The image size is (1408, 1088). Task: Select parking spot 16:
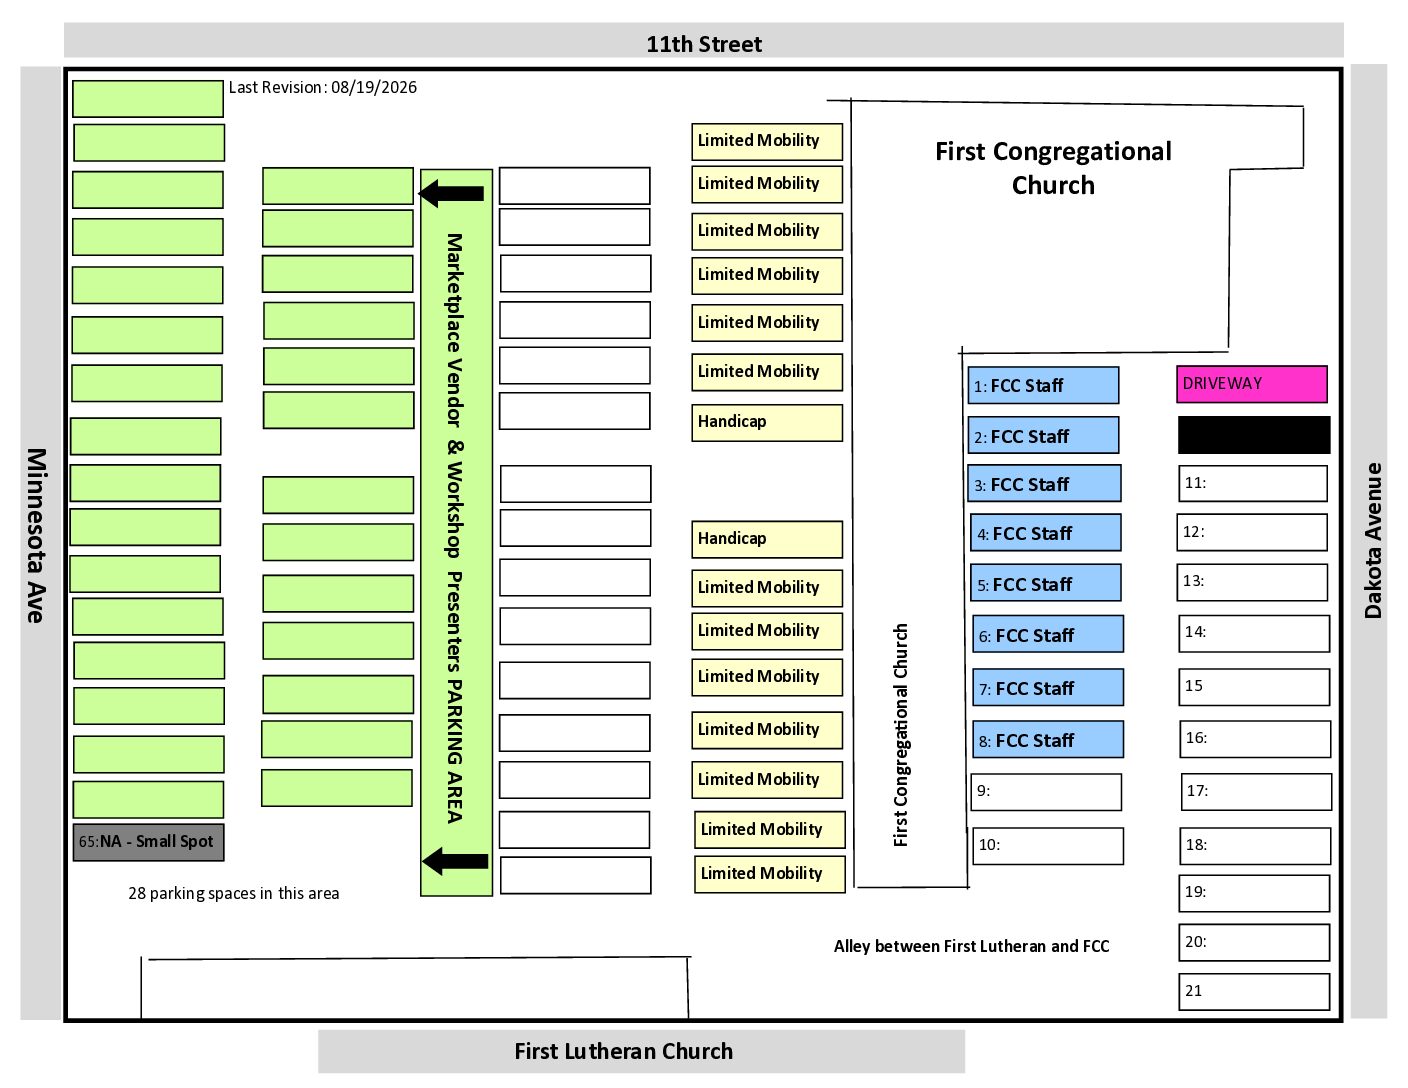1256,739
